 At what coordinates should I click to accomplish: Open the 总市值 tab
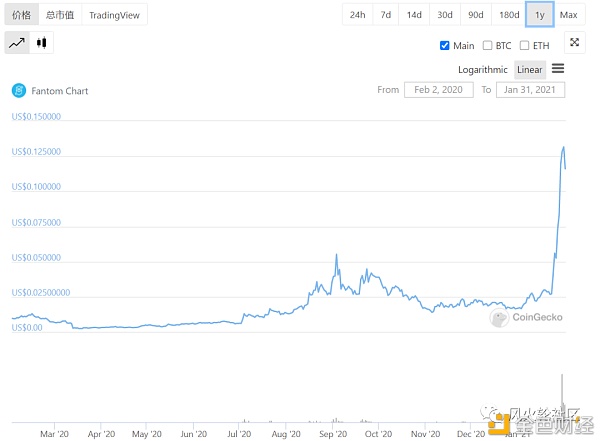coord(60,15)
